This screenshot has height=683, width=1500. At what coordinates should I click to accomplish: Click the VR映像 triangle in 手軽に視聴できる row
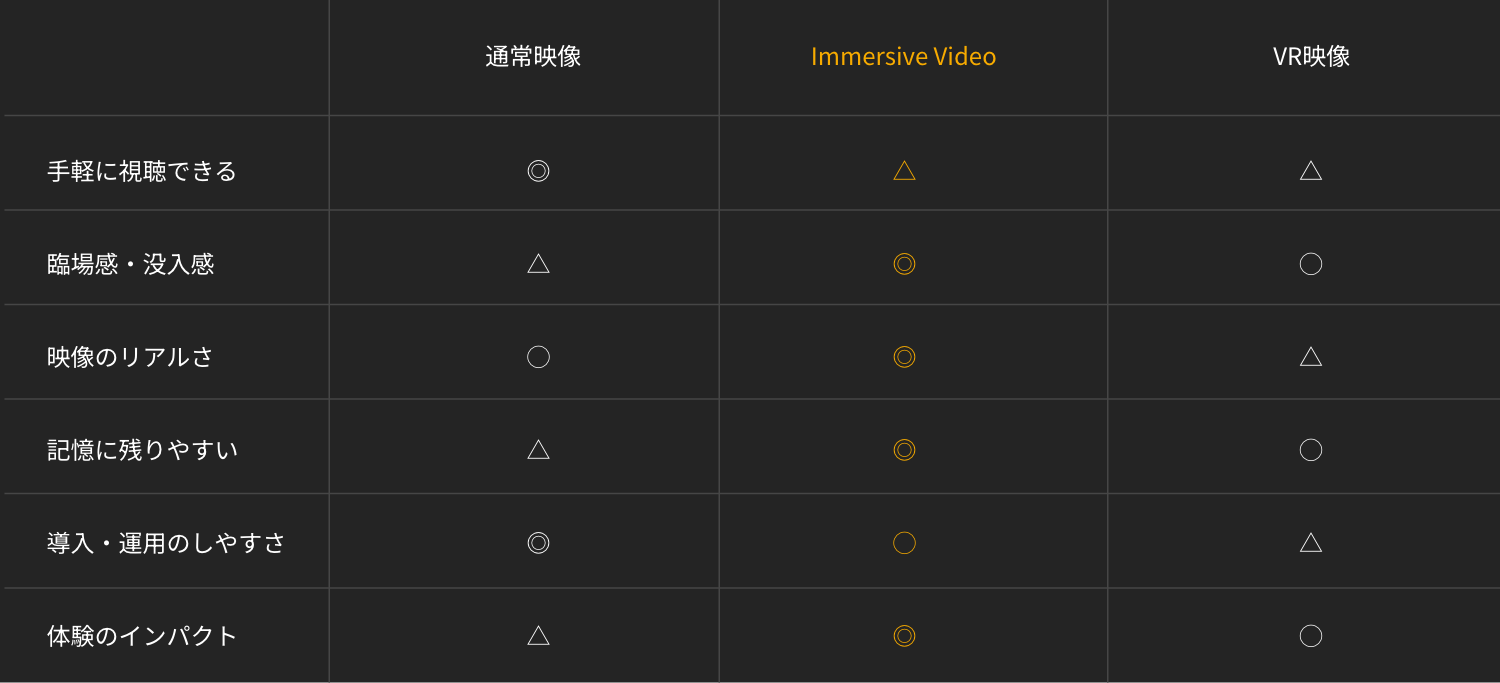(1311, 170)
